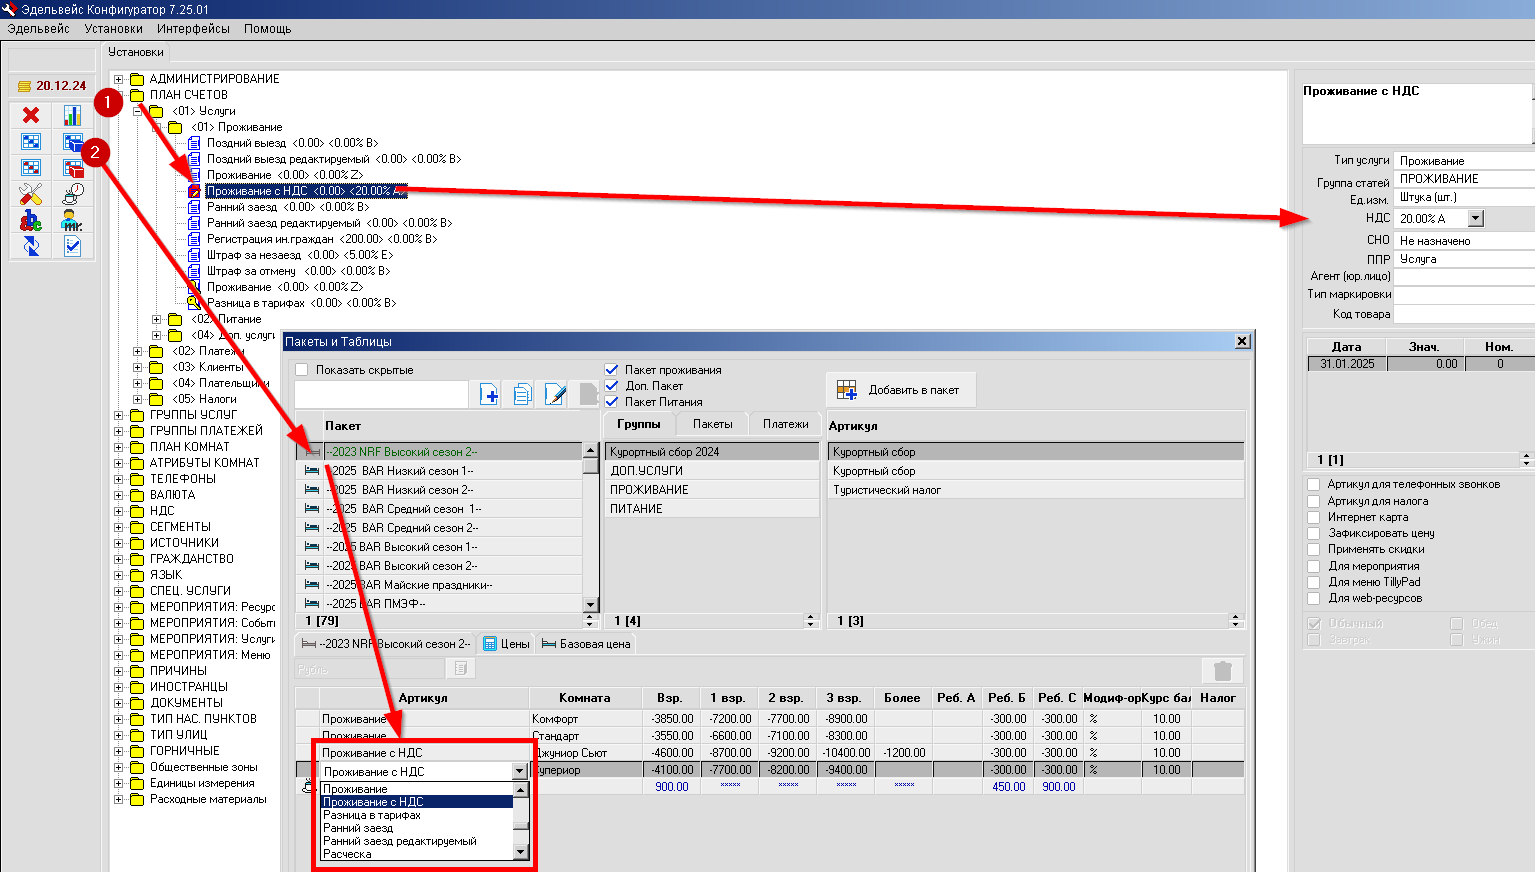
Task: Click the bar chart icon in left toolbar
Action: [72, 115]
